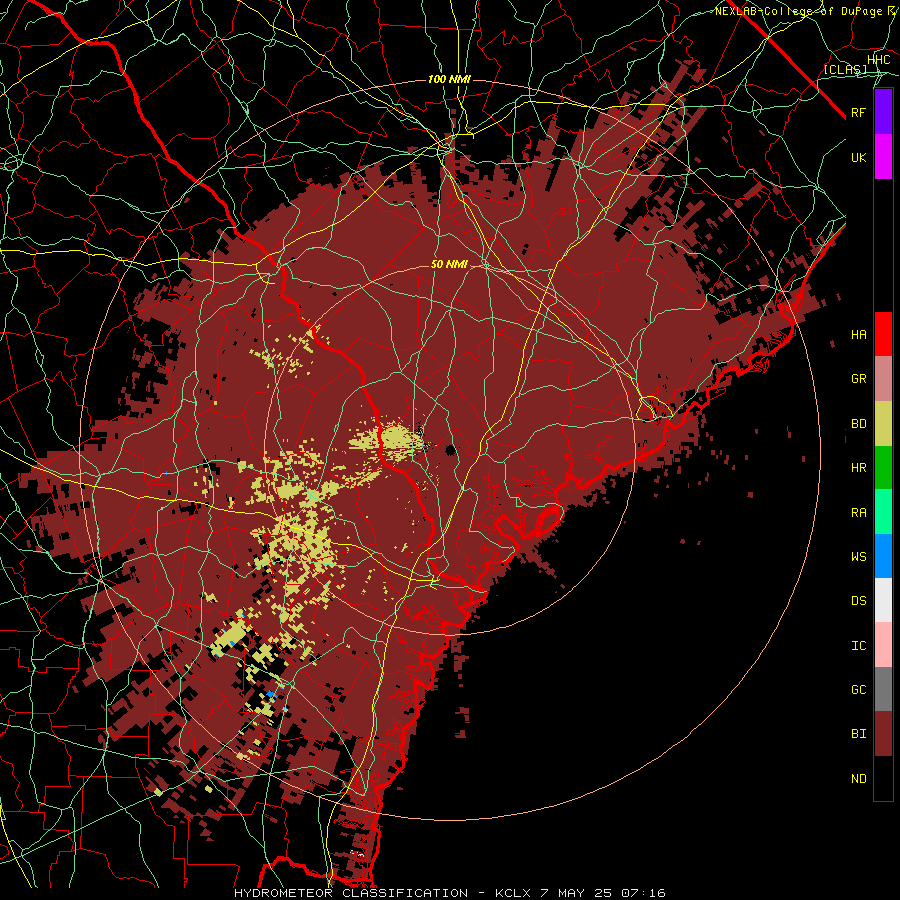Click the RF legend label text
The width and height of the screenshot is (900, 900).
pos(859,112)
